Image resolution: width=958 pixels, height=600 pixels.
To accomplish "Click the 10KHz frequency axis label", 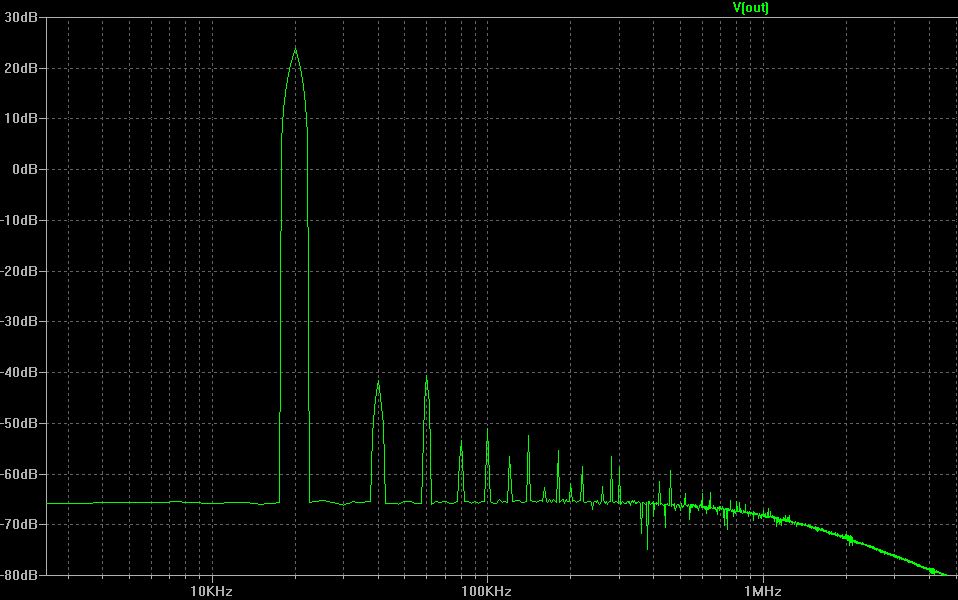I will tap(211, 591).
